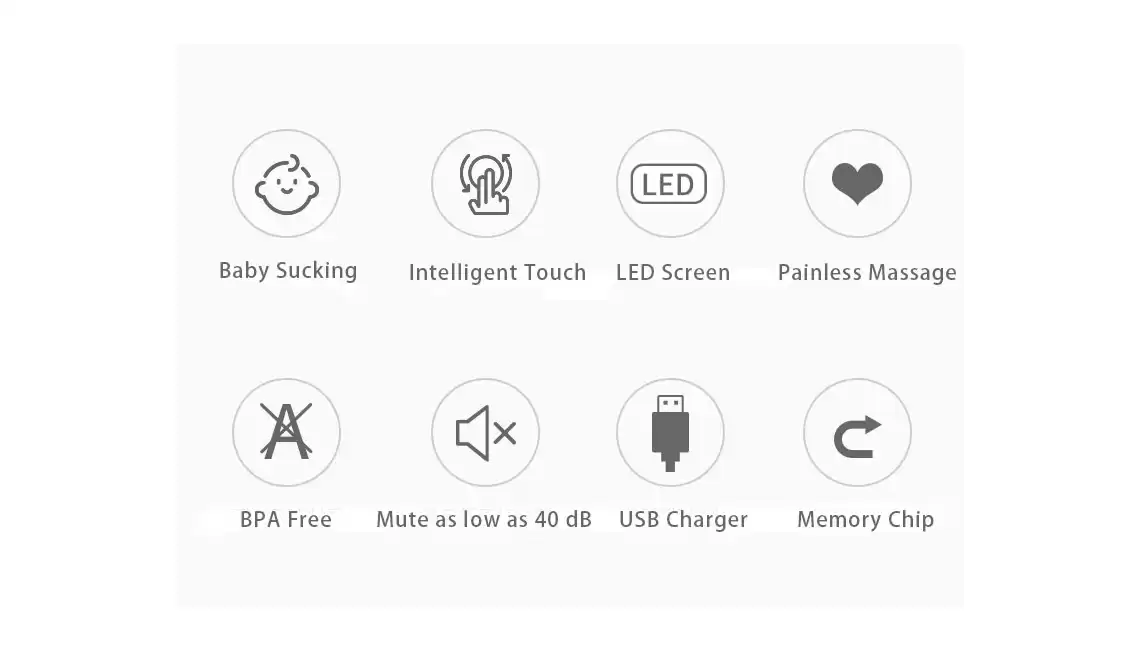Click the LED letters inside rounded rectangle
The width and height of the screenshot is (1140, 650).
tap(668, 185)
